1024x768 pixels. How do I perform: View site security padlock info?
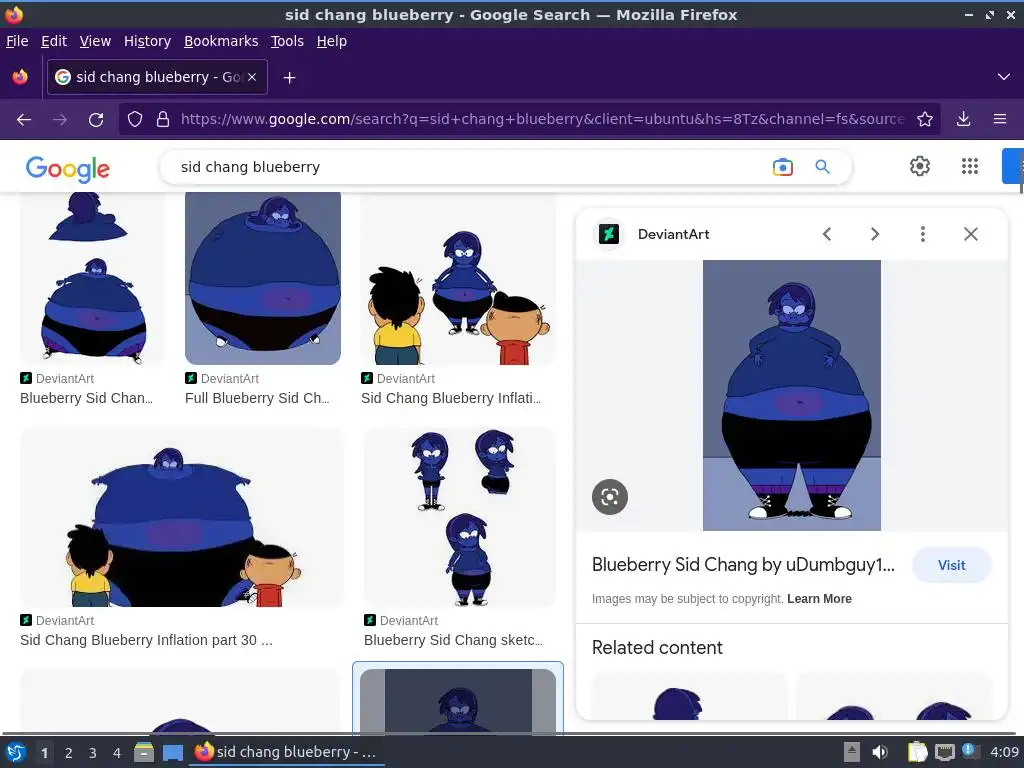[163, 119]
